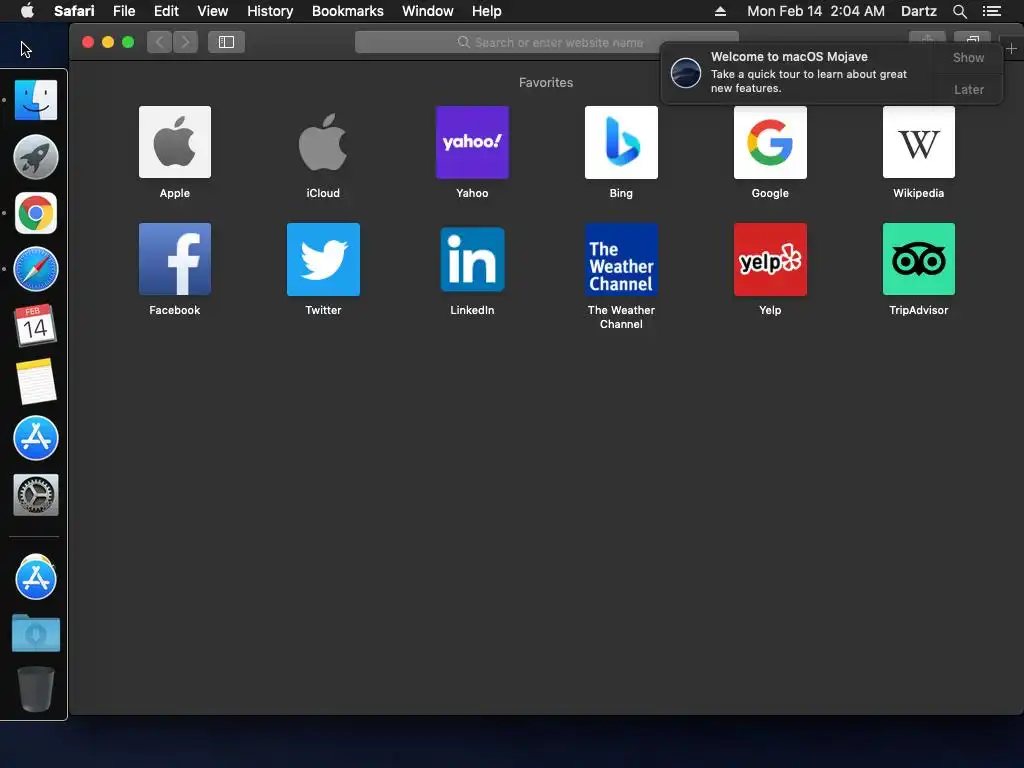Open the iCloud favorite
This screenshot has height=768, width=1024.
pos(323,142)
